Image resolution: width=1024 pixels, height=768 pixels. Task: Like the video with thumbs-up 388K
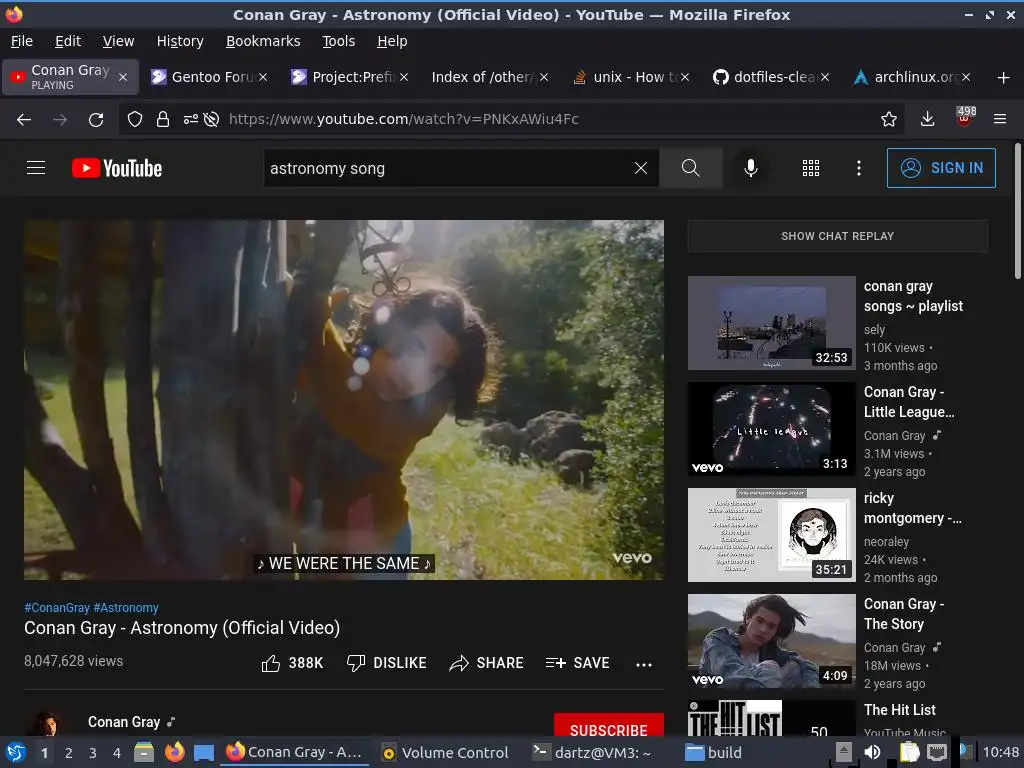pos(292,664)
